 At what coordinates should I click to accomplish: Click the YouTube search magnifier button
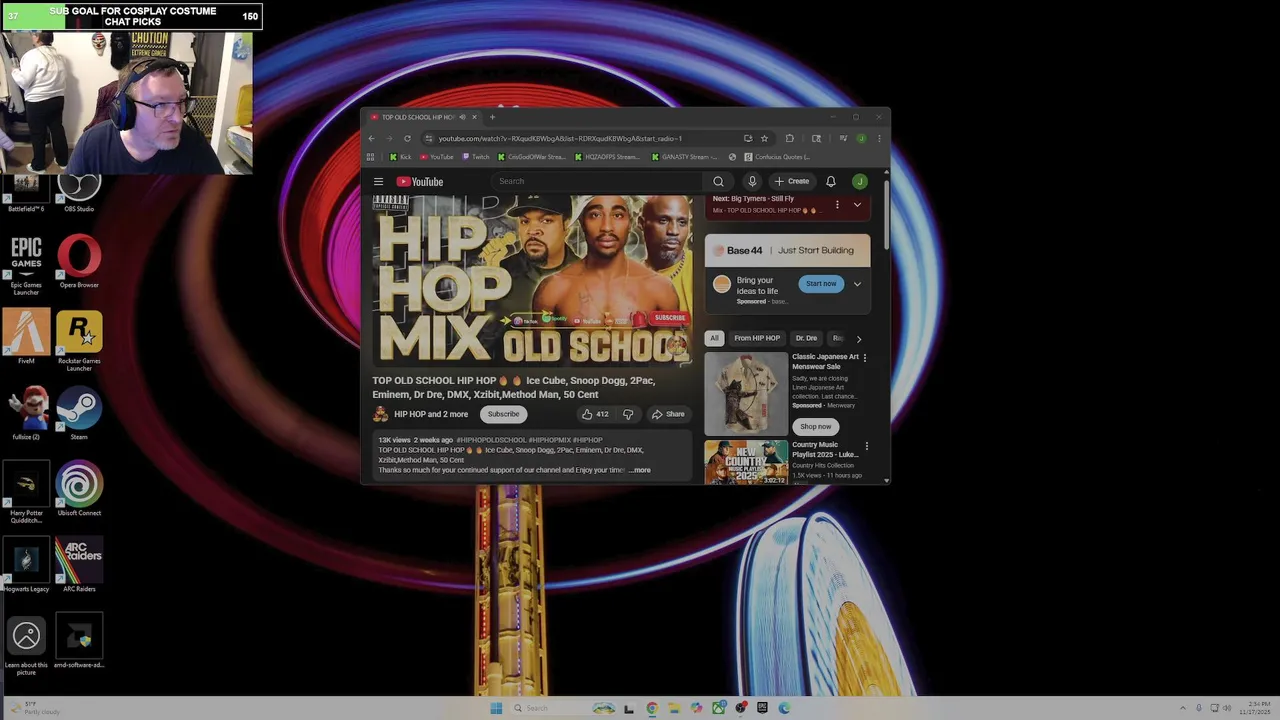tap(718, 181)
